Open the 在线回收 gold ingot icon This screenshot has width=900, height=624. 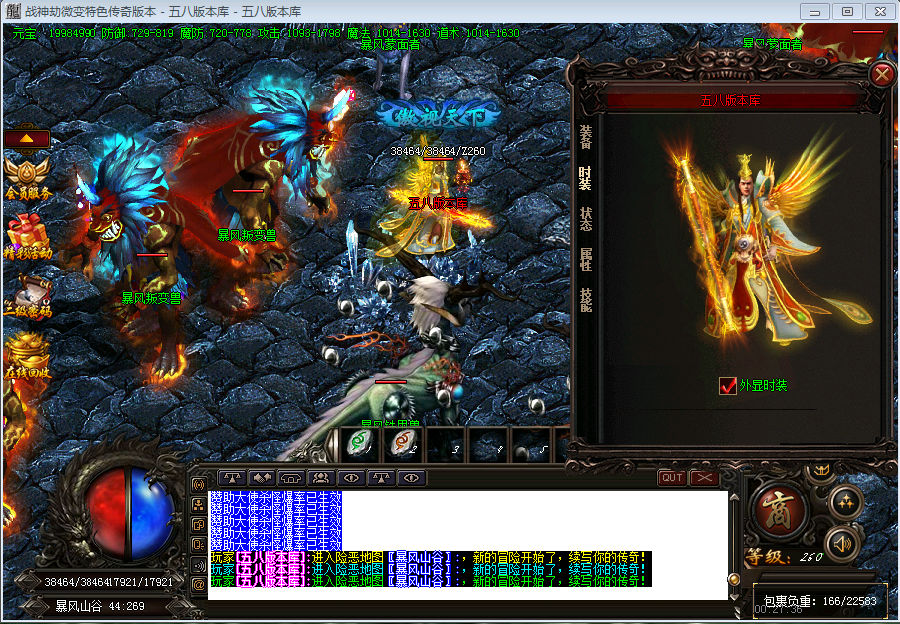pos(27,357)
